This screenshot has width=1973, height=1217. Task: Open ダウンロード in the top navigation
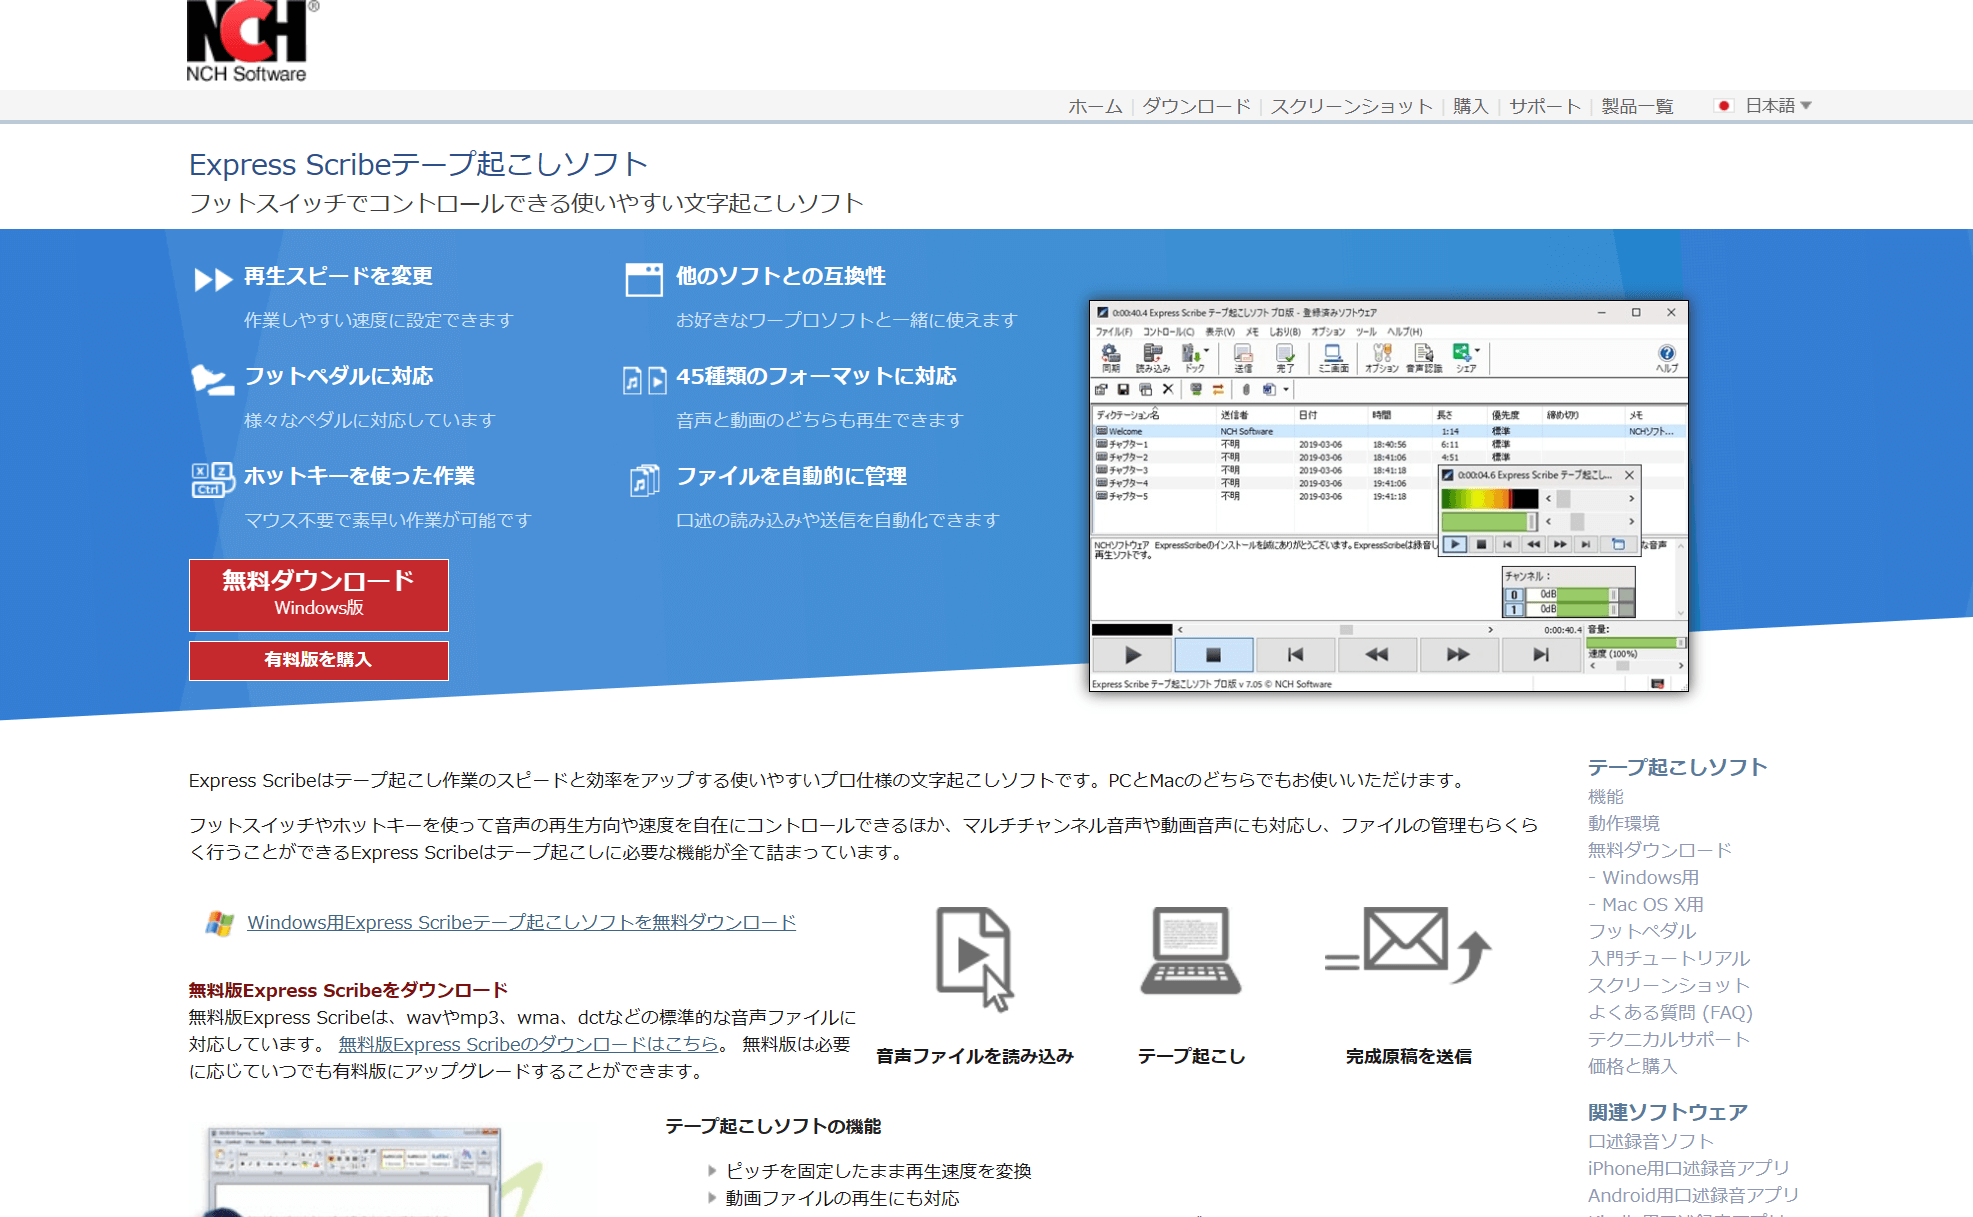click(1196, 106)
